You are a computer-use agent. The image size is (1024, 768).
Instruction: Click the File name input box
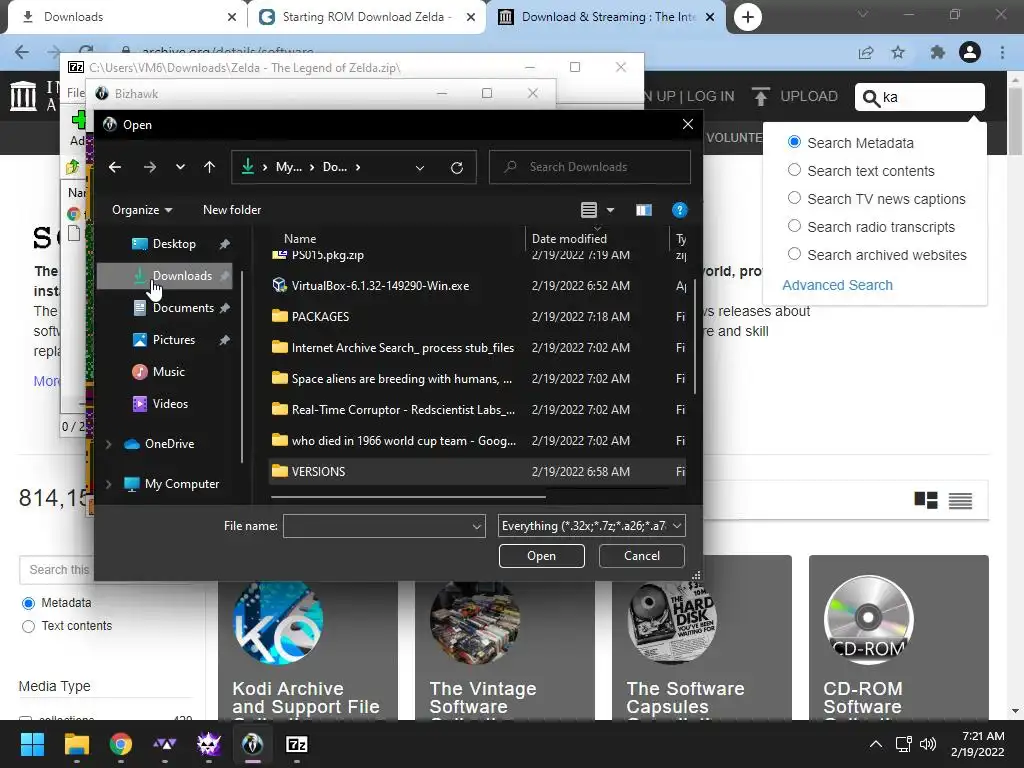(x=377, y=526)
